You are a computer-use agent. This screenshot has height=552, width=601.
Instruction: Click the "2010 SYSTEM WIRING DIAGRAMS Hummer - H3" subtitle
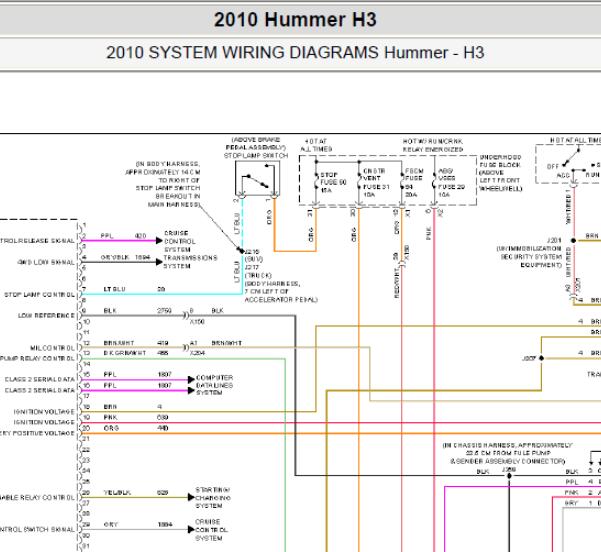coord(295,53)
